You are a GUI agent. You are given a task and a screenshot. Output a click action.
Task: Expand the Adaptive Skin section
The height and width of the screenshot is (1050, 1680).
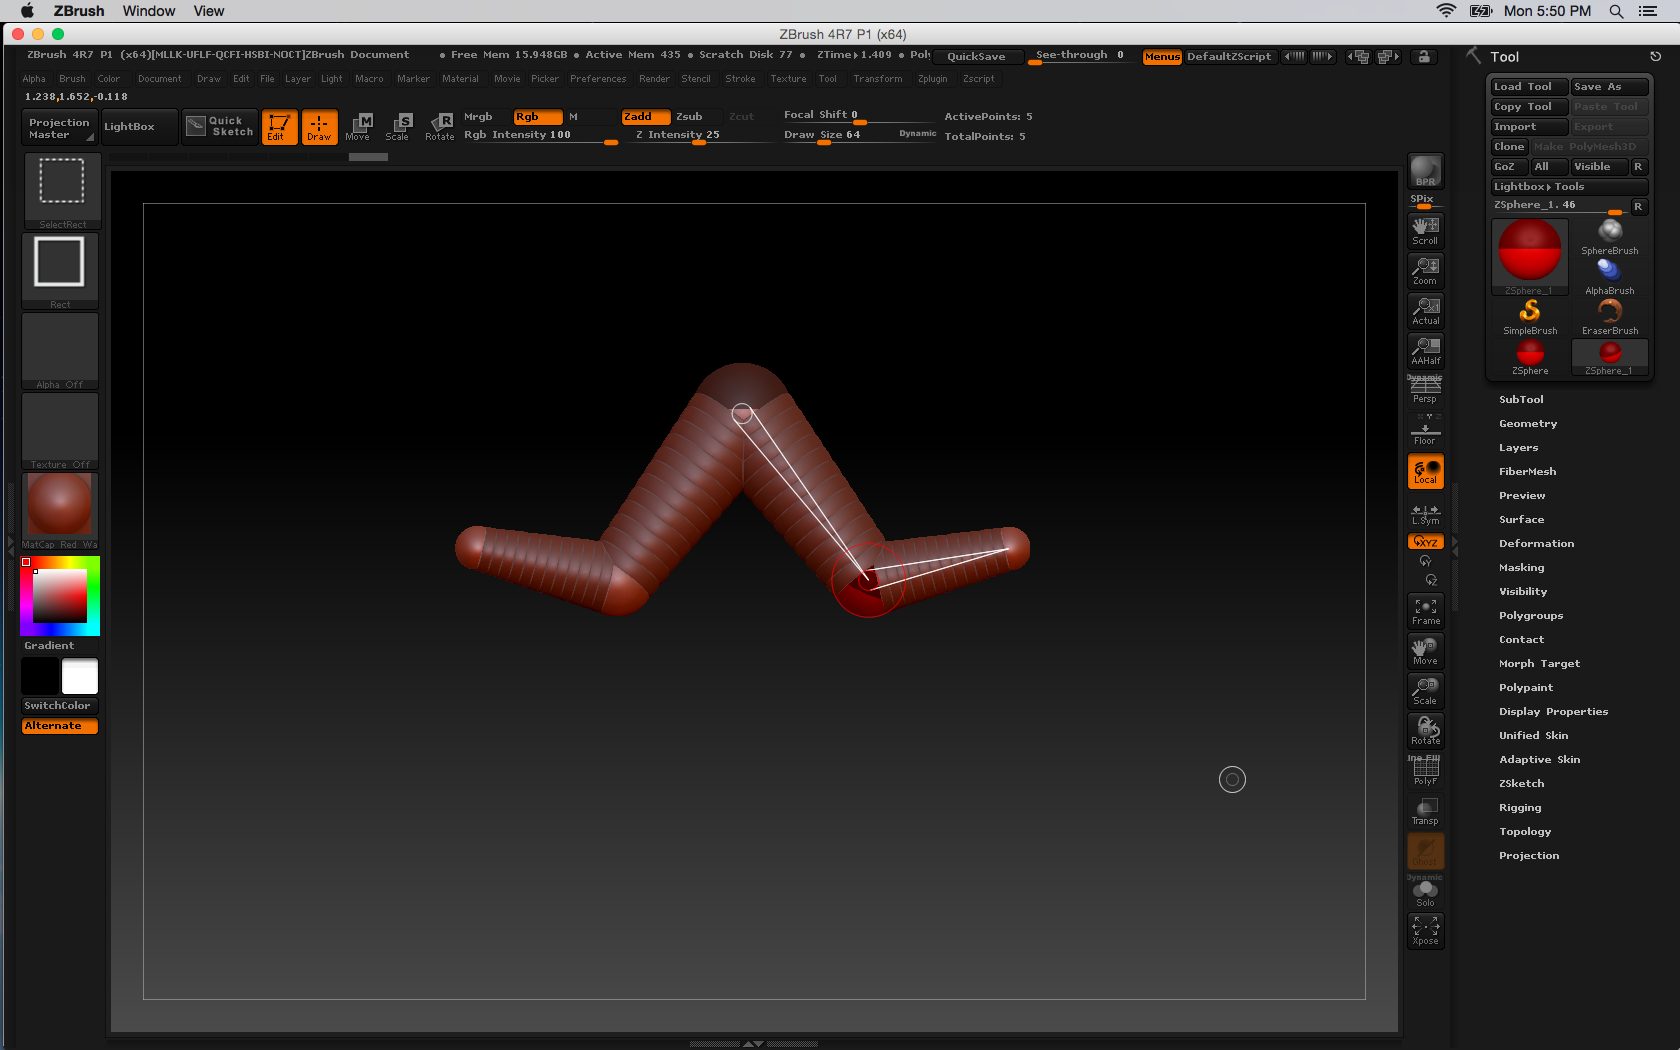click(x=1539, y=760)
